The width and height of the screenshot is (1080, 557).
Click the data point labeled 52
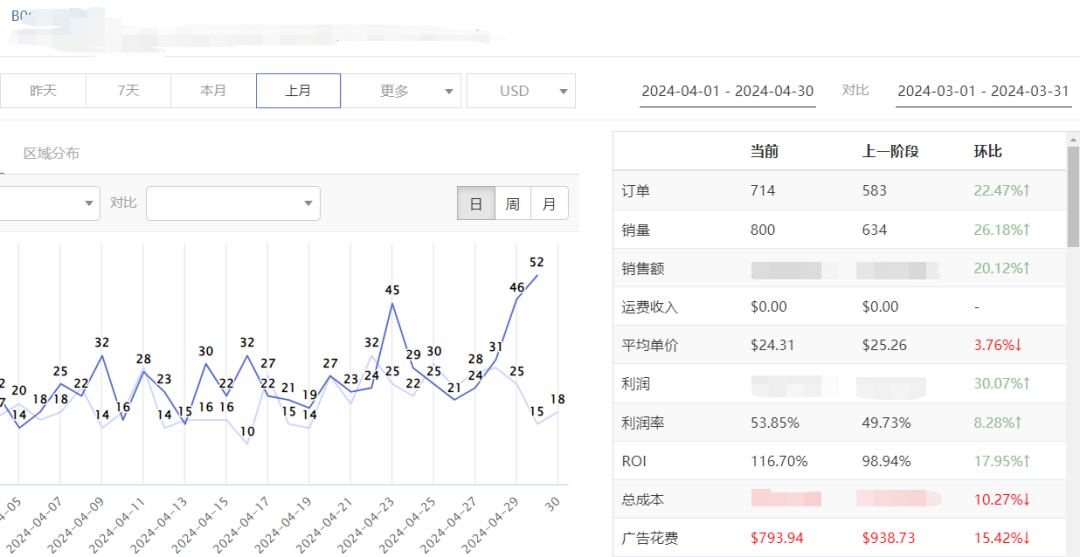[x=538, y=276]
